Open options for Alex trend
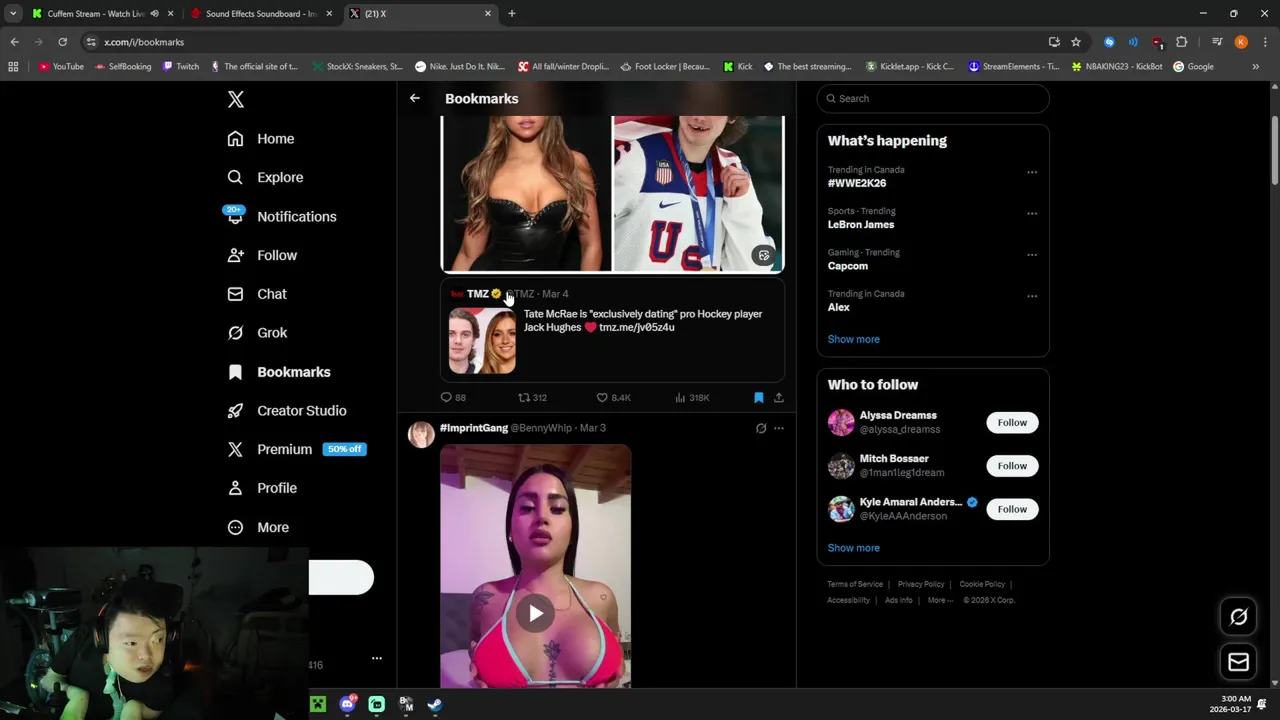Viewport: 1280px width, 720px height. tap(1032, 296)
